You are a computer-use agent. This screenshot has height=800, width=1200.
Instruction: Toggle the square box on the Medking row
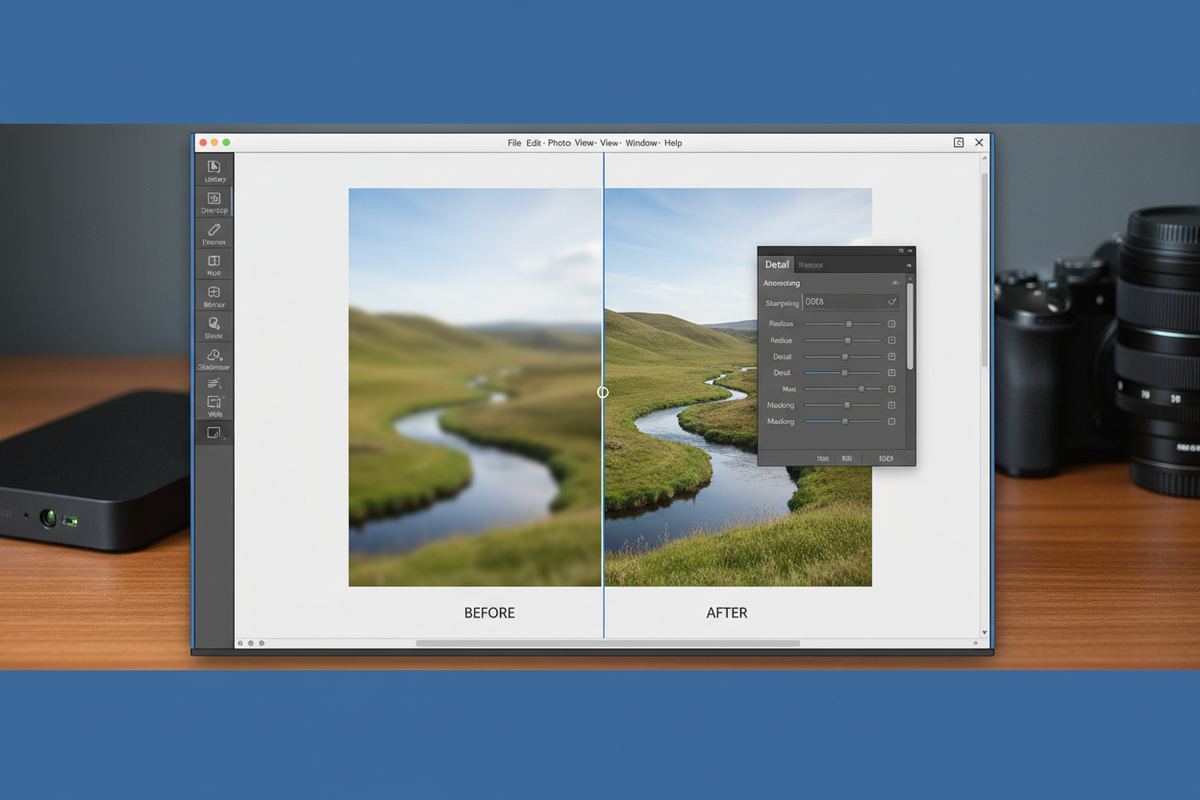(891, 405)
